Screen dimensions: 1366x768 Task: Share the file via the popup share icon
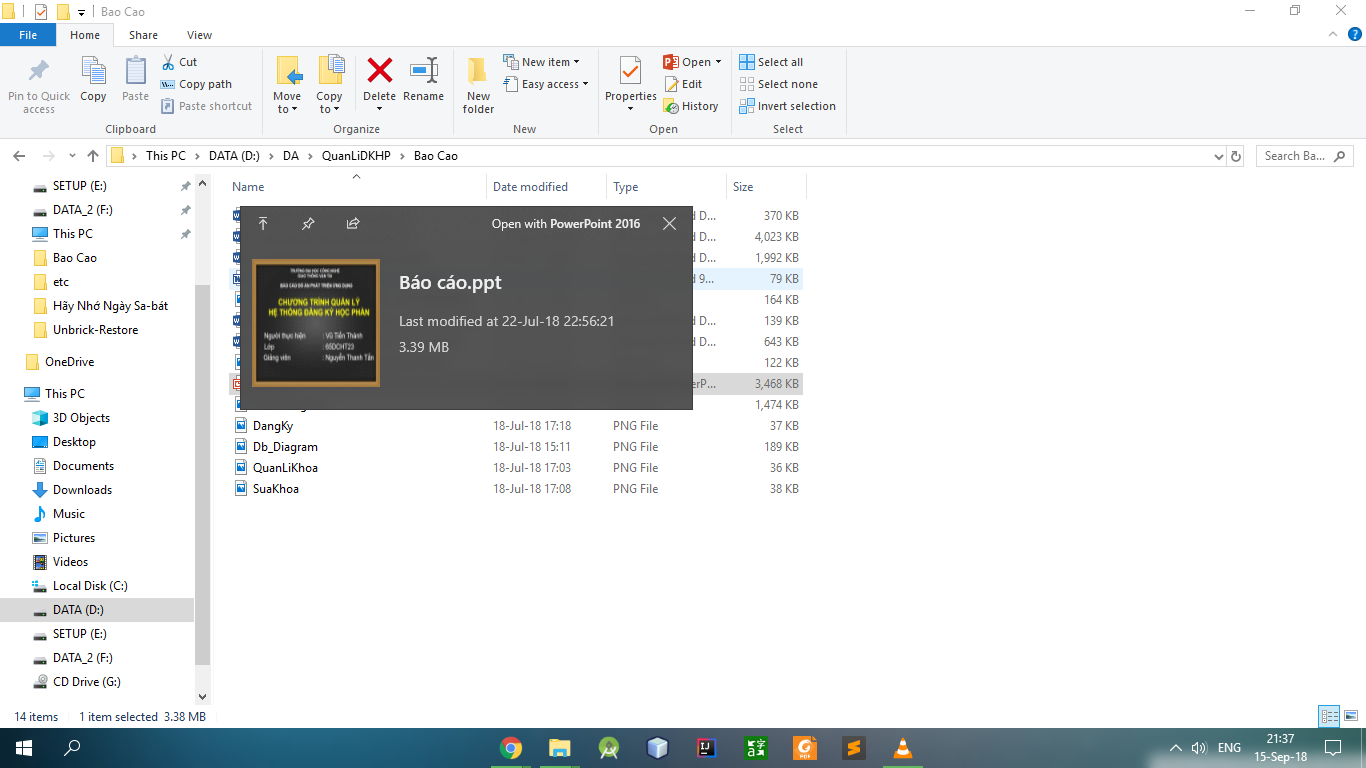[x=352, y=224]
